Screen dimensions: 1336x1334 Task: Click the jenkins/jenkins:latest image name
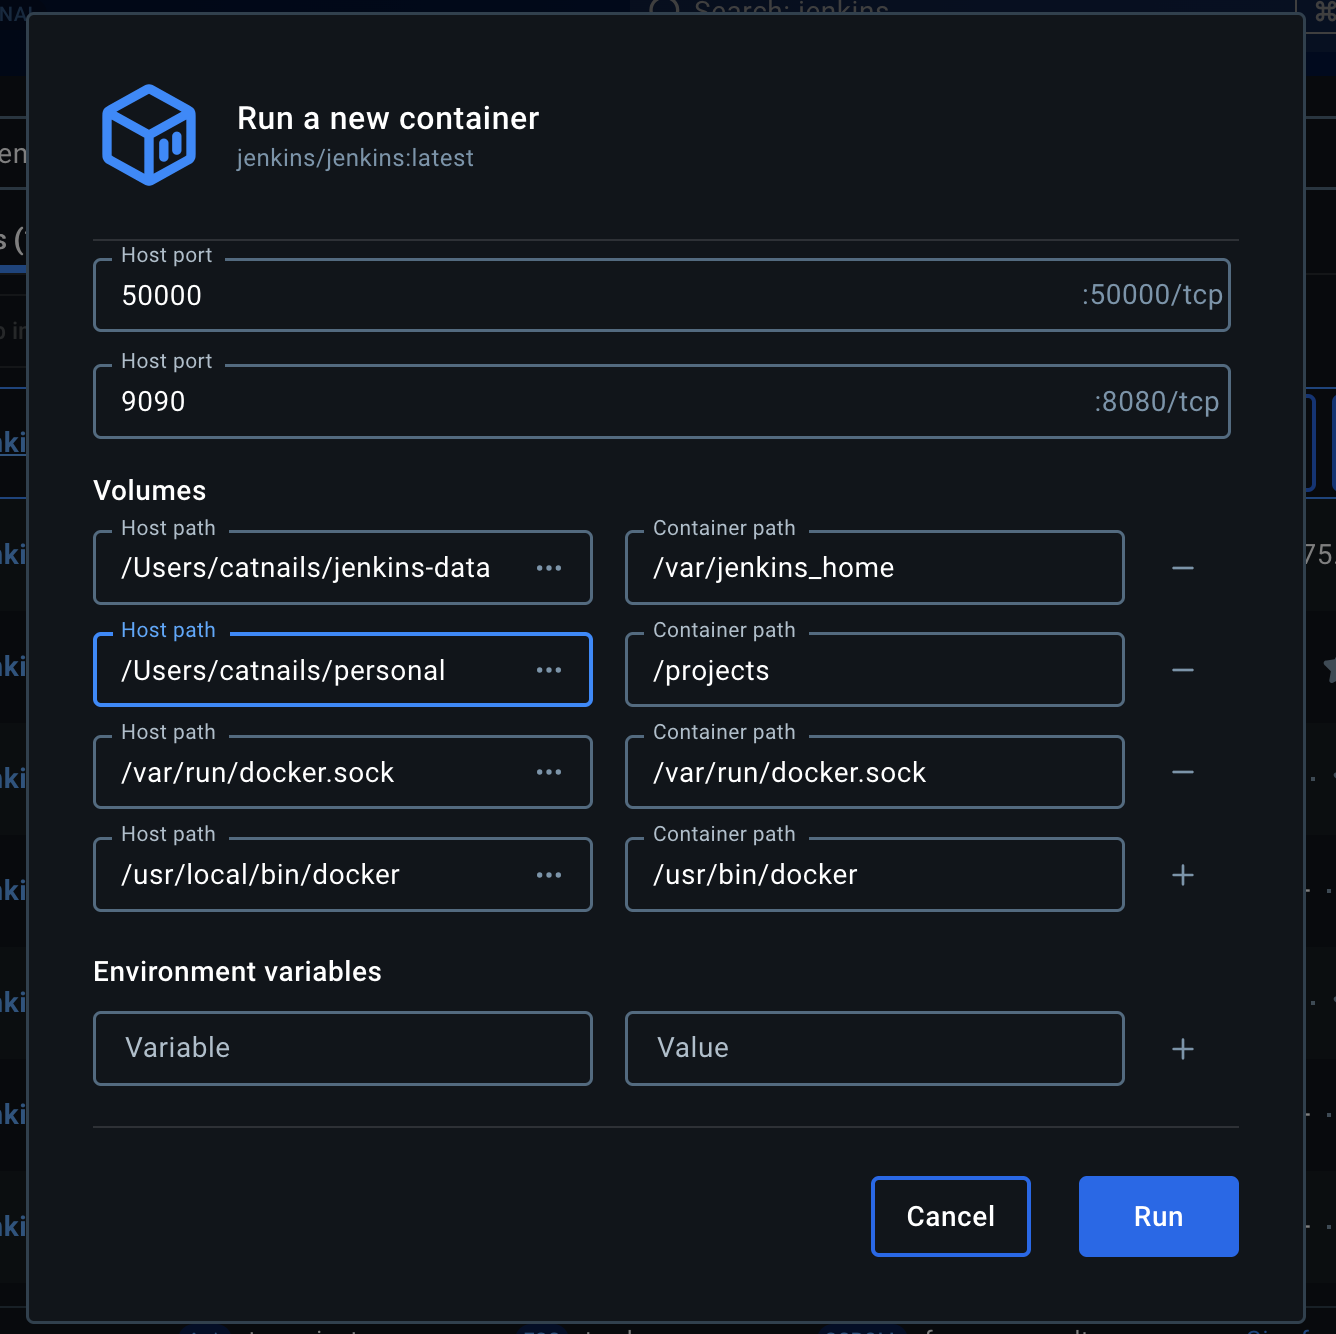[x=355, y=158]
